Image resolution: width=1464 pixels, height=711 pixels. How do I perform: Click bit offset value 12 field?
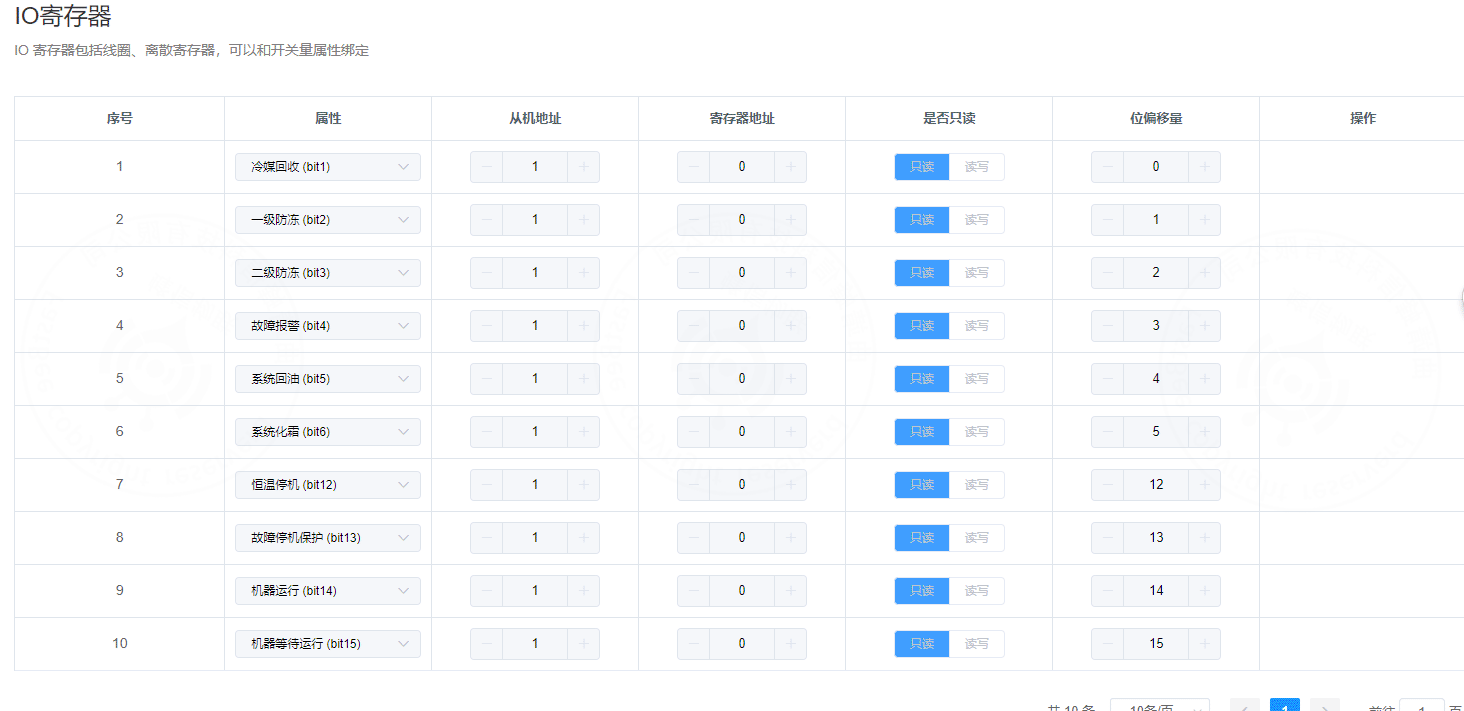(1156, 485)
